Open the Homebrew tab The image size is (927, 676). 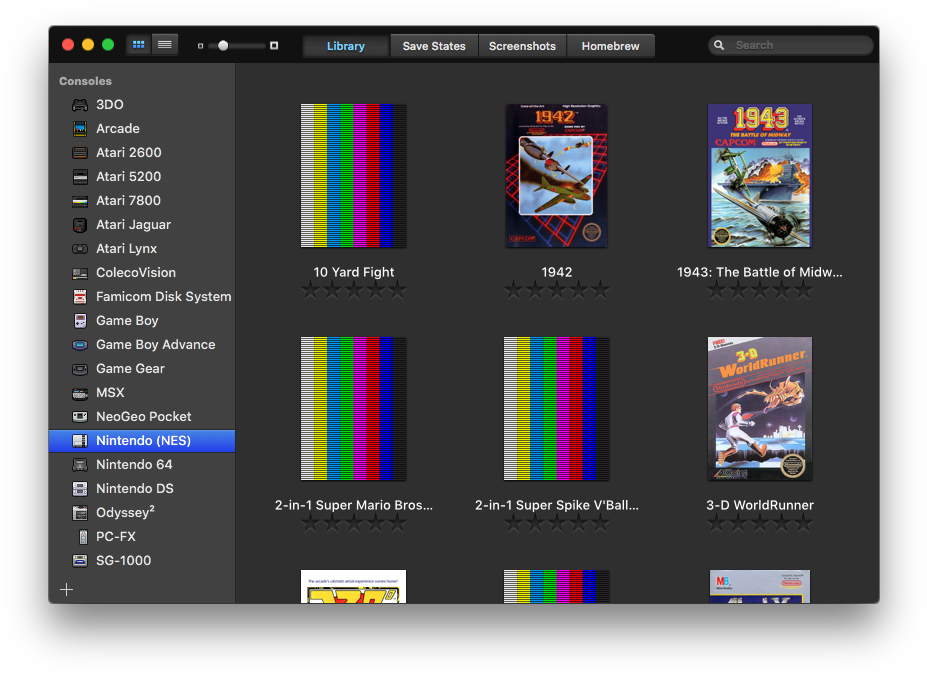click(x=610, y=46)
